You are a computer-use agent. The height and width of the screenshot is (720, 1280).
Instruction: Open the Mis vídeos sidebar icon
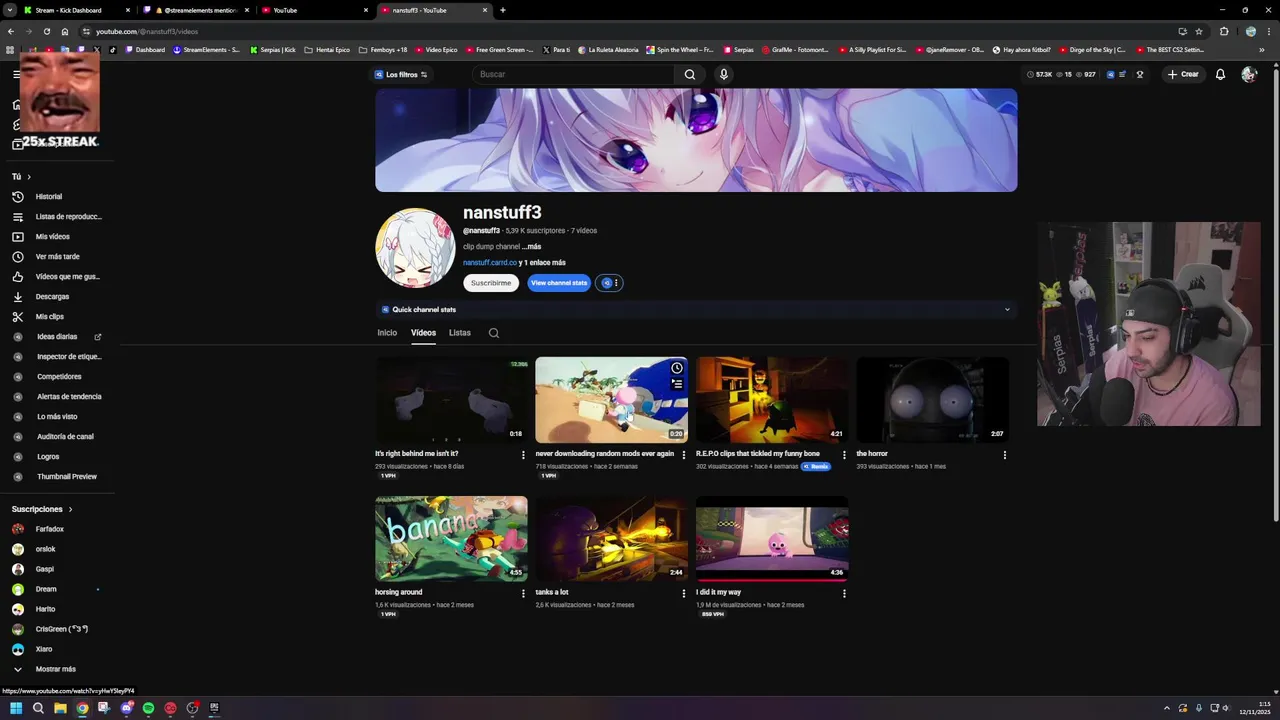pyautogui.click(x=17, y=237)
